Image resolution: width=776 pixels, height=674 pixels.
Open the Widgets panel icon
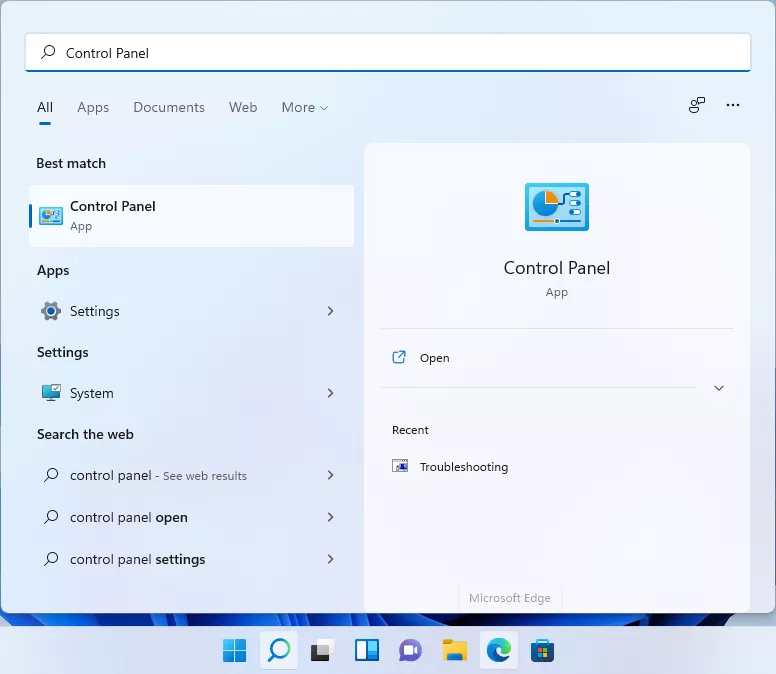pos(366,651)
